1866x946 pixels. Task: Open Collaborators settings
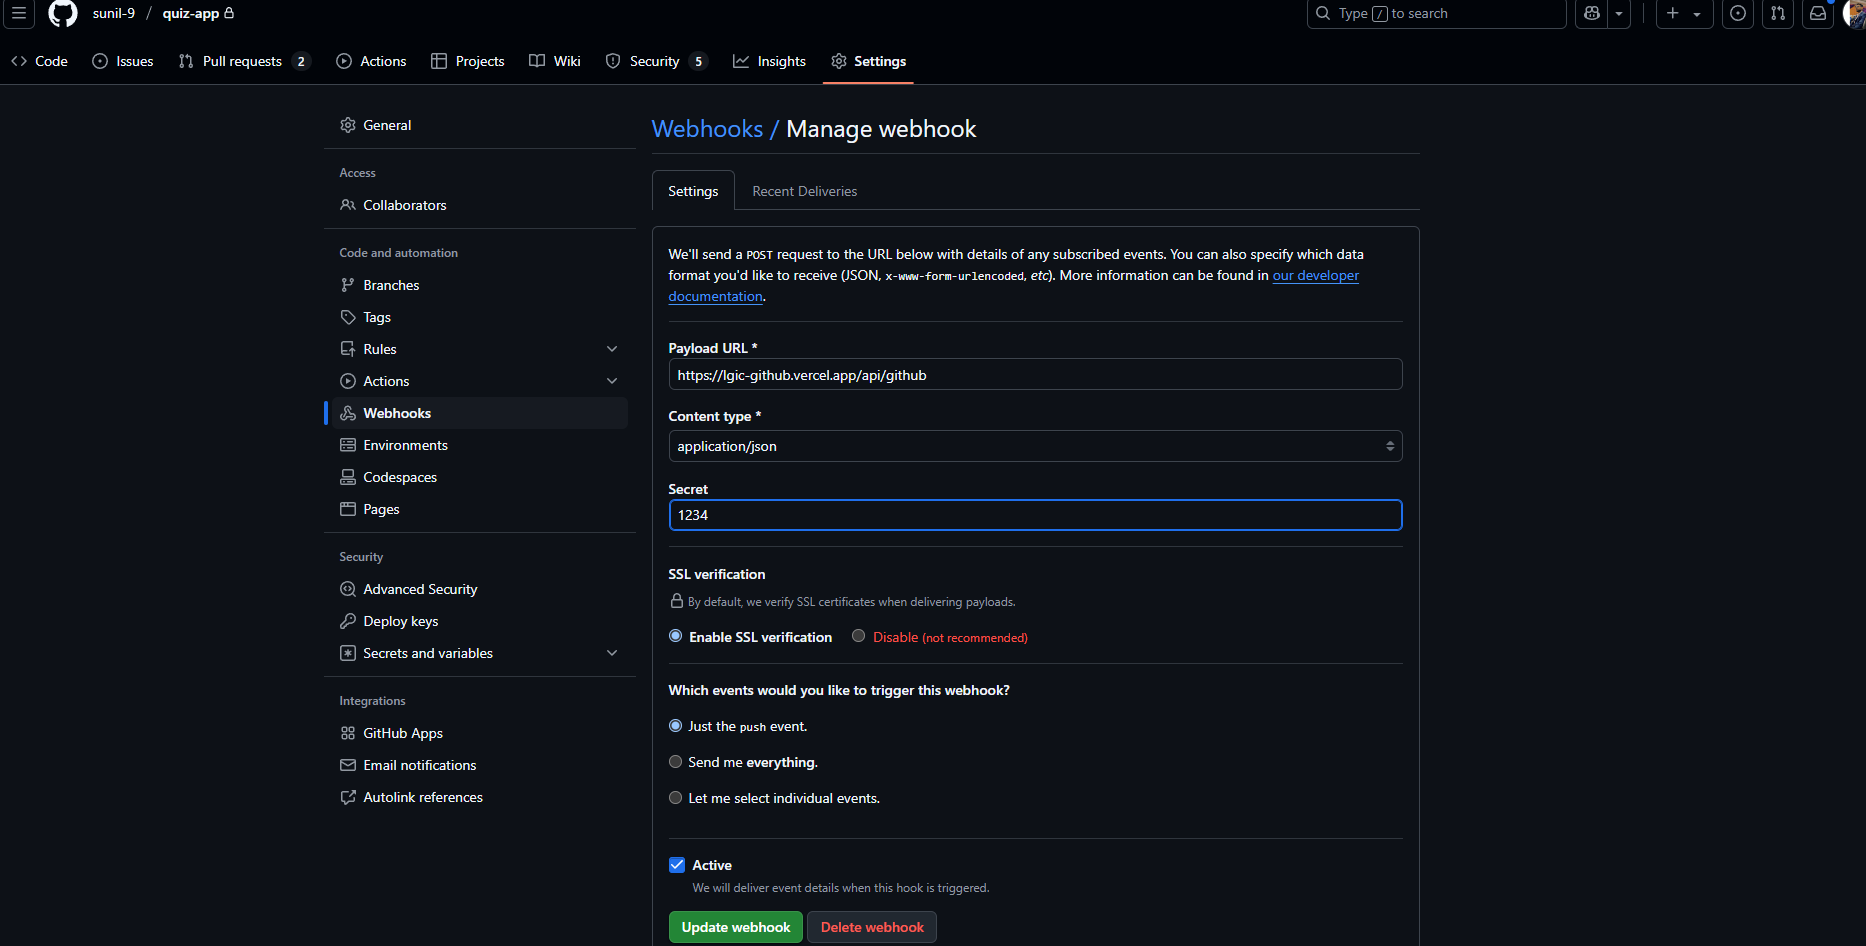click(476, 205)
